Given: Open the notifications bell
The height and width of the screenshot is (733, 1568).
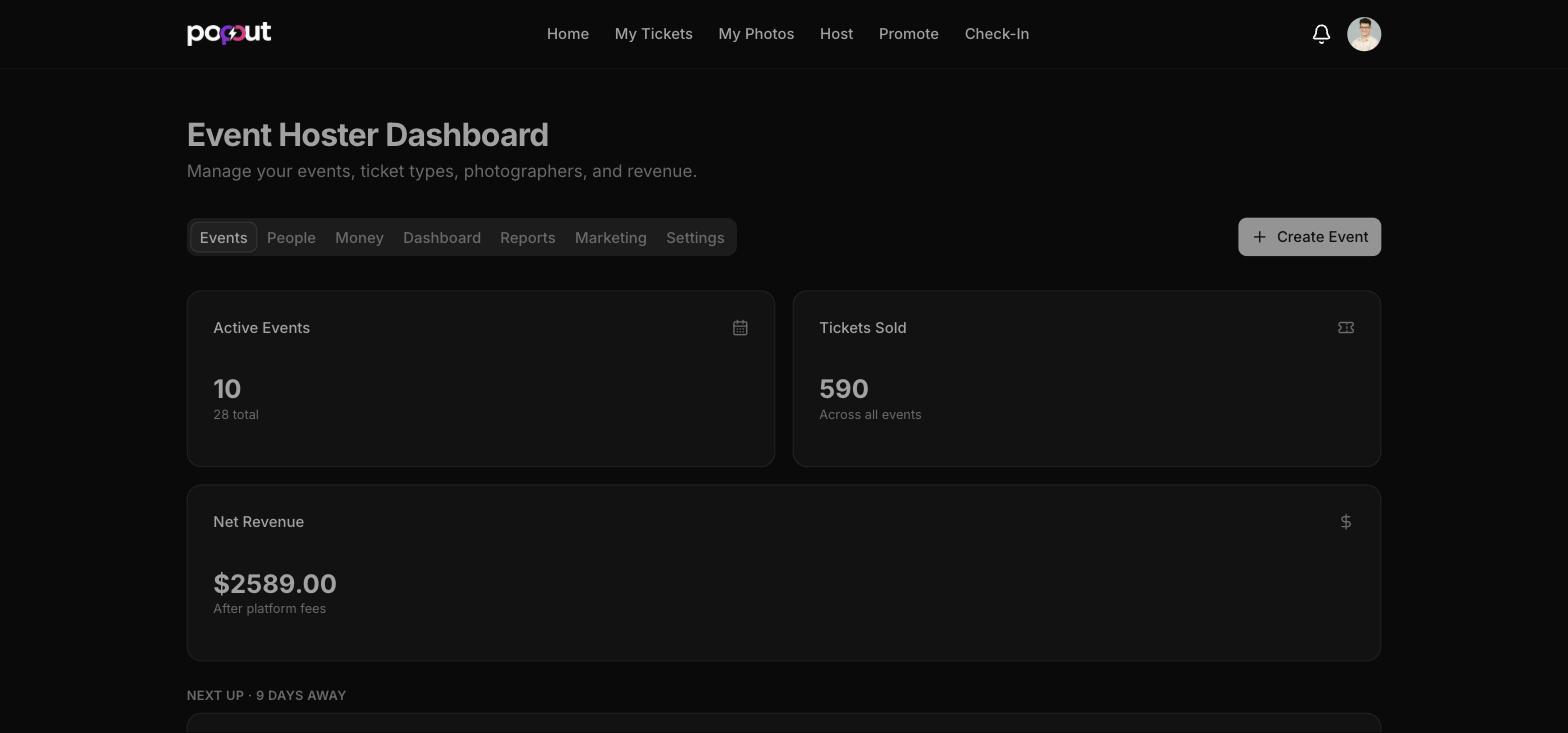Looking at the screenshot, I should [x=1321, y=34].
